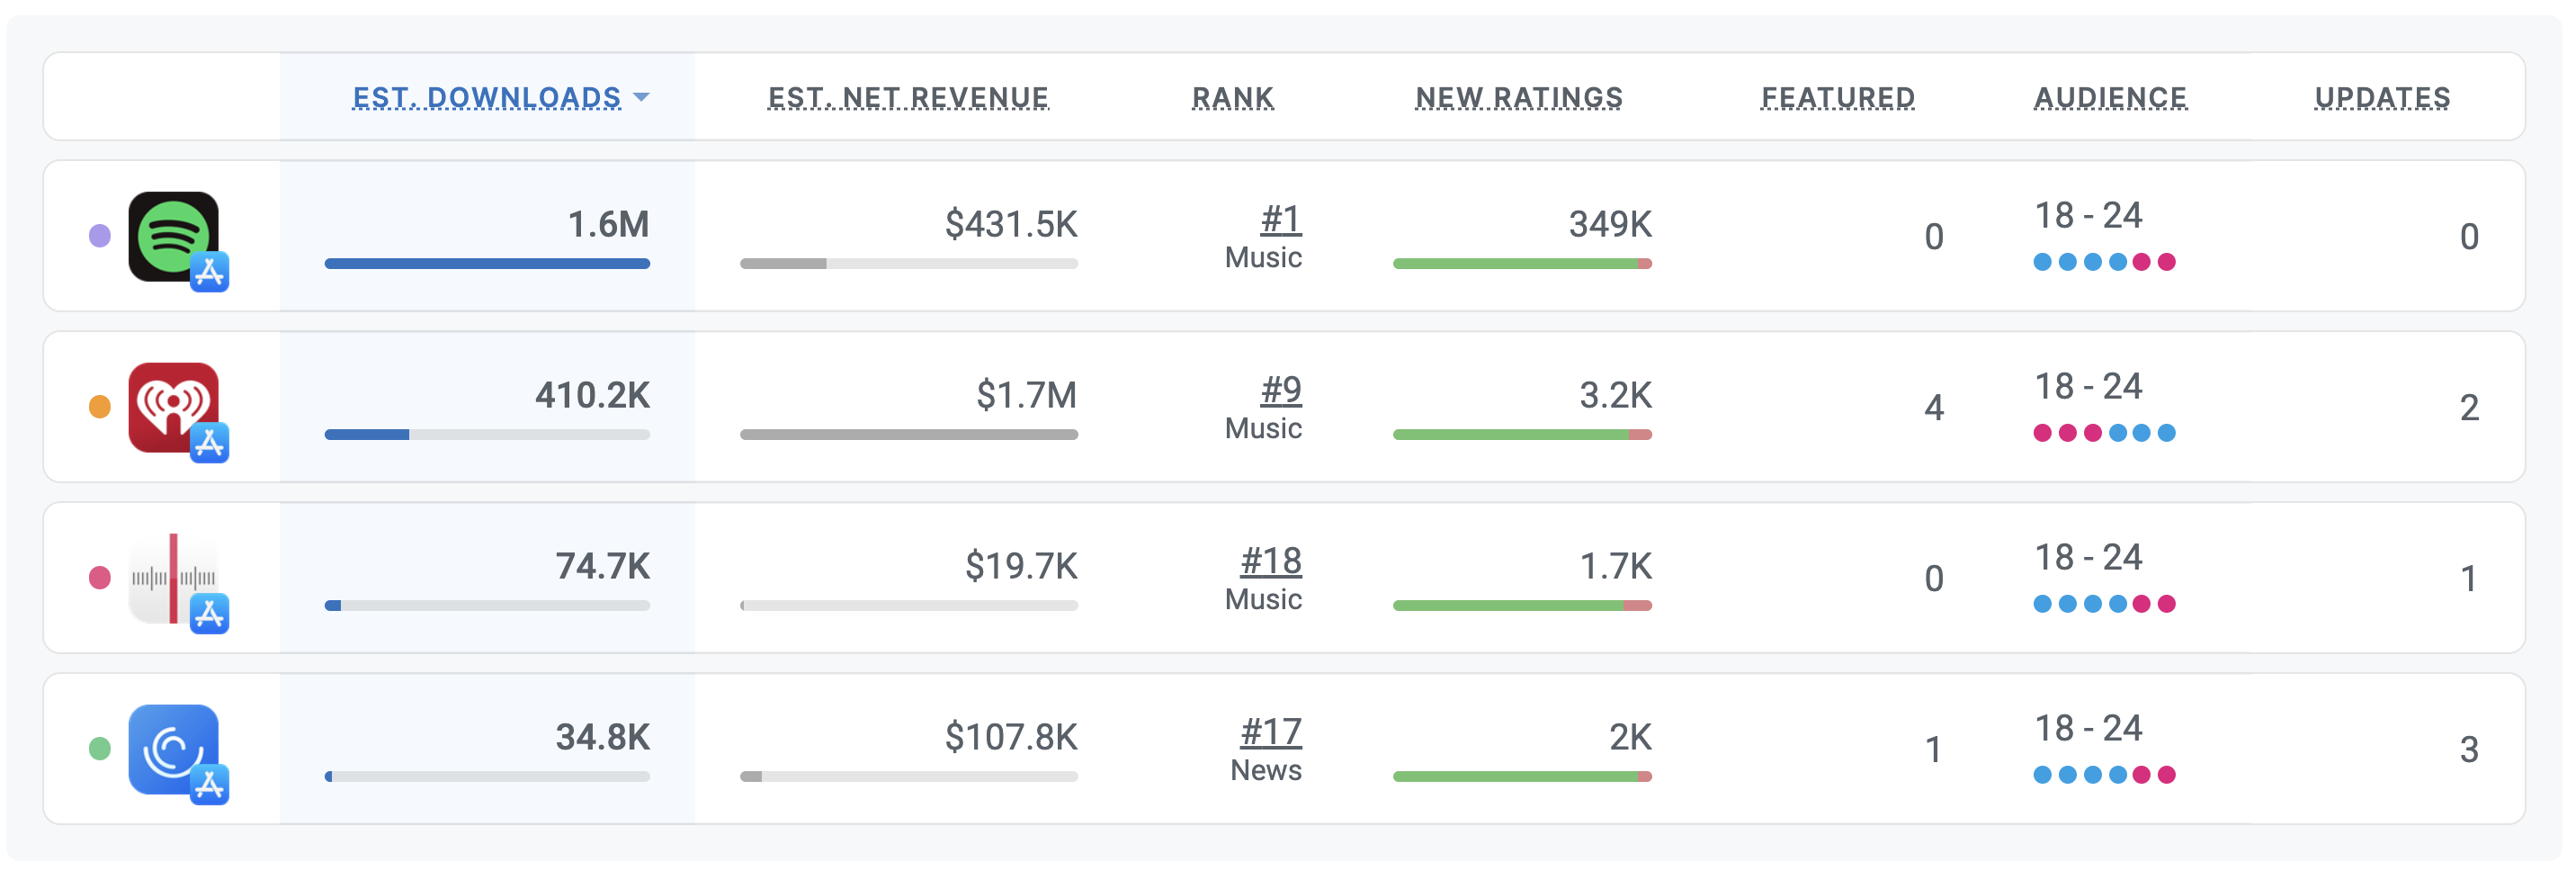Click audience dots in the 34.8K row
This screenshot has width=2576, height=871.
tap(2105, 775)
